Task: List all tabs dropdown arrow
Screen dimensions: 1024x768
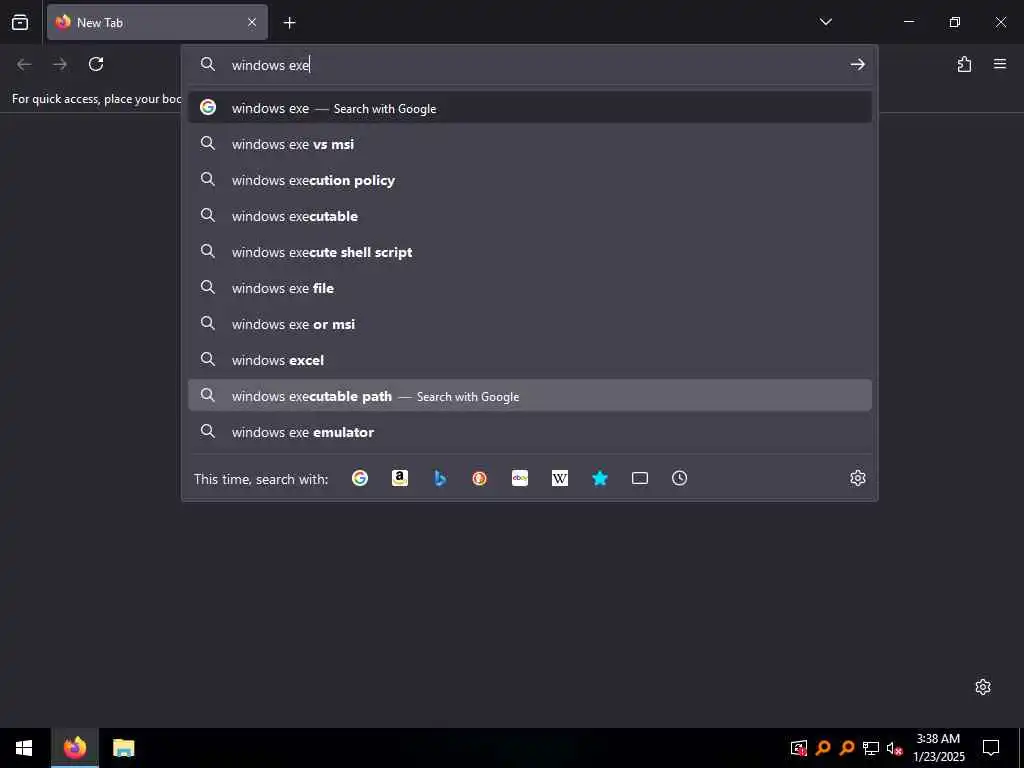Action: (x=825, y=22)
